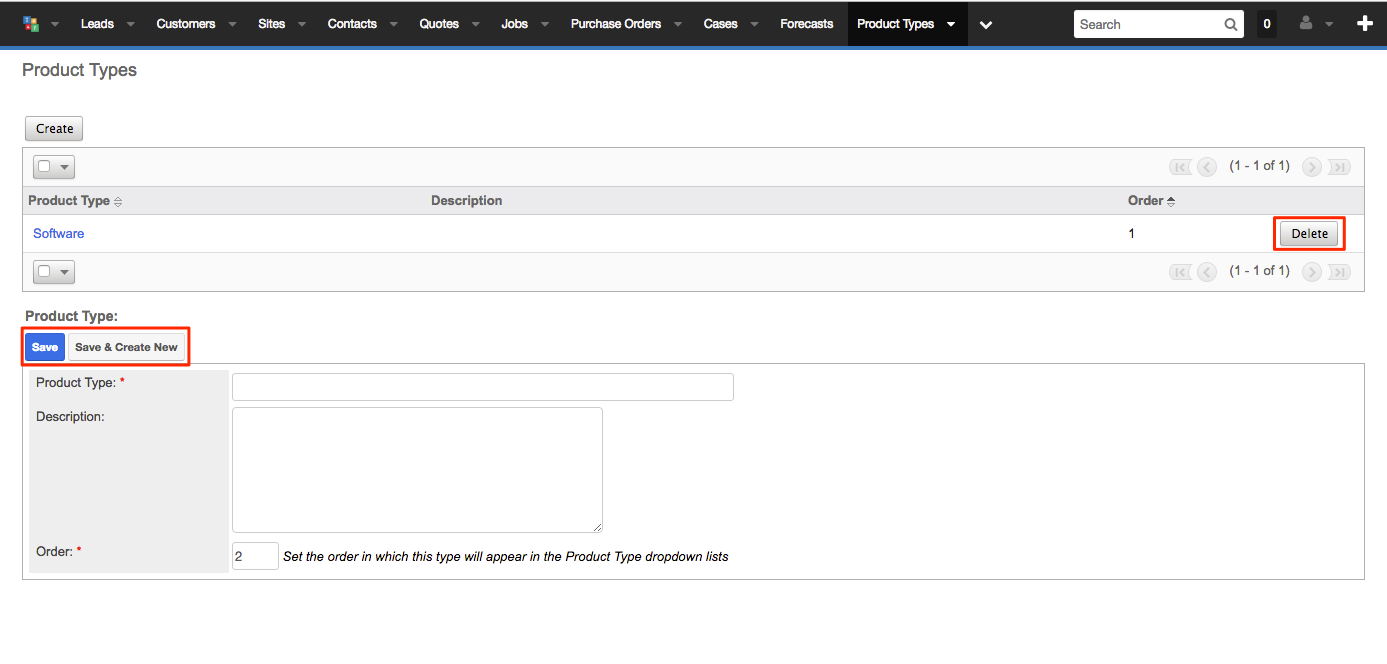Screen dimensions: 1387x664
Task: Open the Purchase Orders module
Action: click(616, 24)
